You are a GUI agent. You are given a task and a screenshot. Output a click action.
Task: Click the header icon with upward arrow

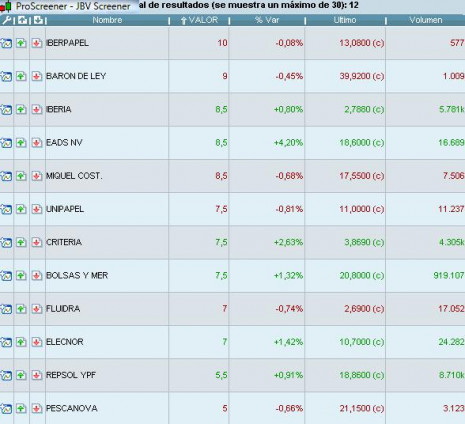pos(22,20)
